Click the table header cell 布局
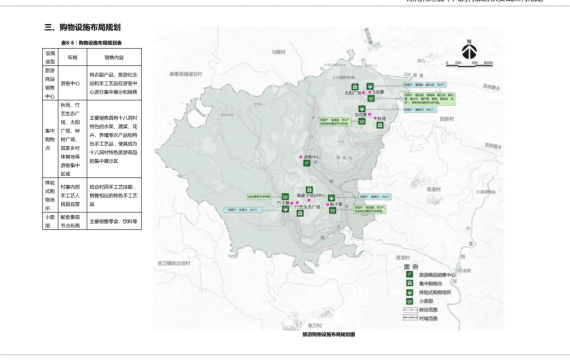Viewport: 570px width, 360px height. (x=72, y=57)
